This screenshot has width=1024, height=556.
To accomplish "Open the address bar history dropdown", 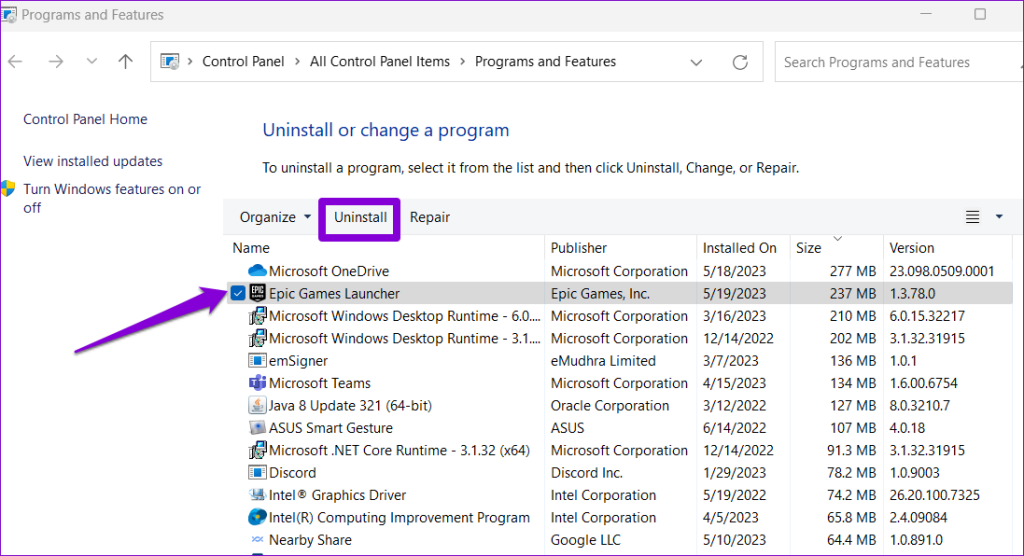I will 696,63.
